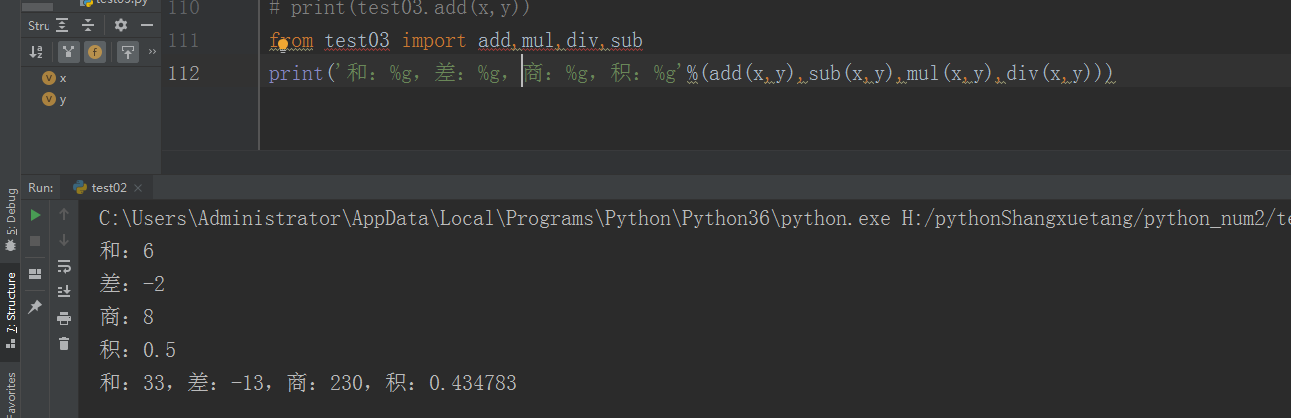This screenshot has width=1291, height=418.
Task: Toggle Autoscroll from Source button
Action: [128, 52]
